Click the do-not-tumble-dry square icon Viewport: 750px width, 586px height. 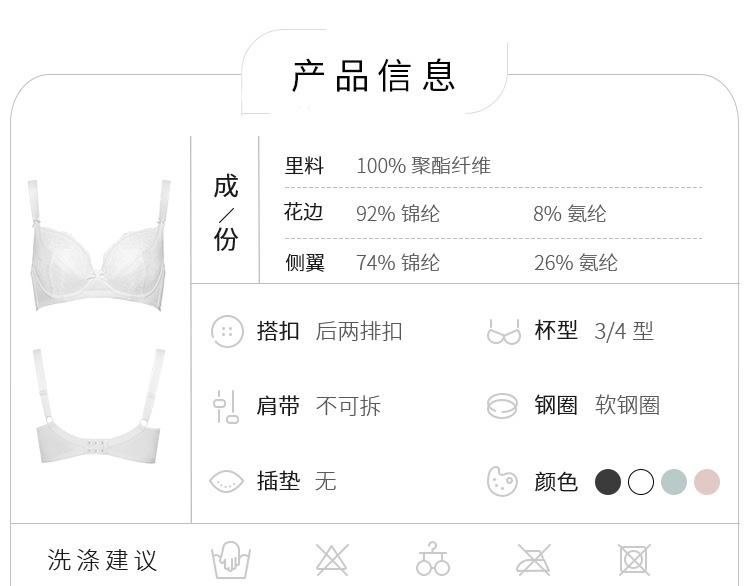click(634, 559)
